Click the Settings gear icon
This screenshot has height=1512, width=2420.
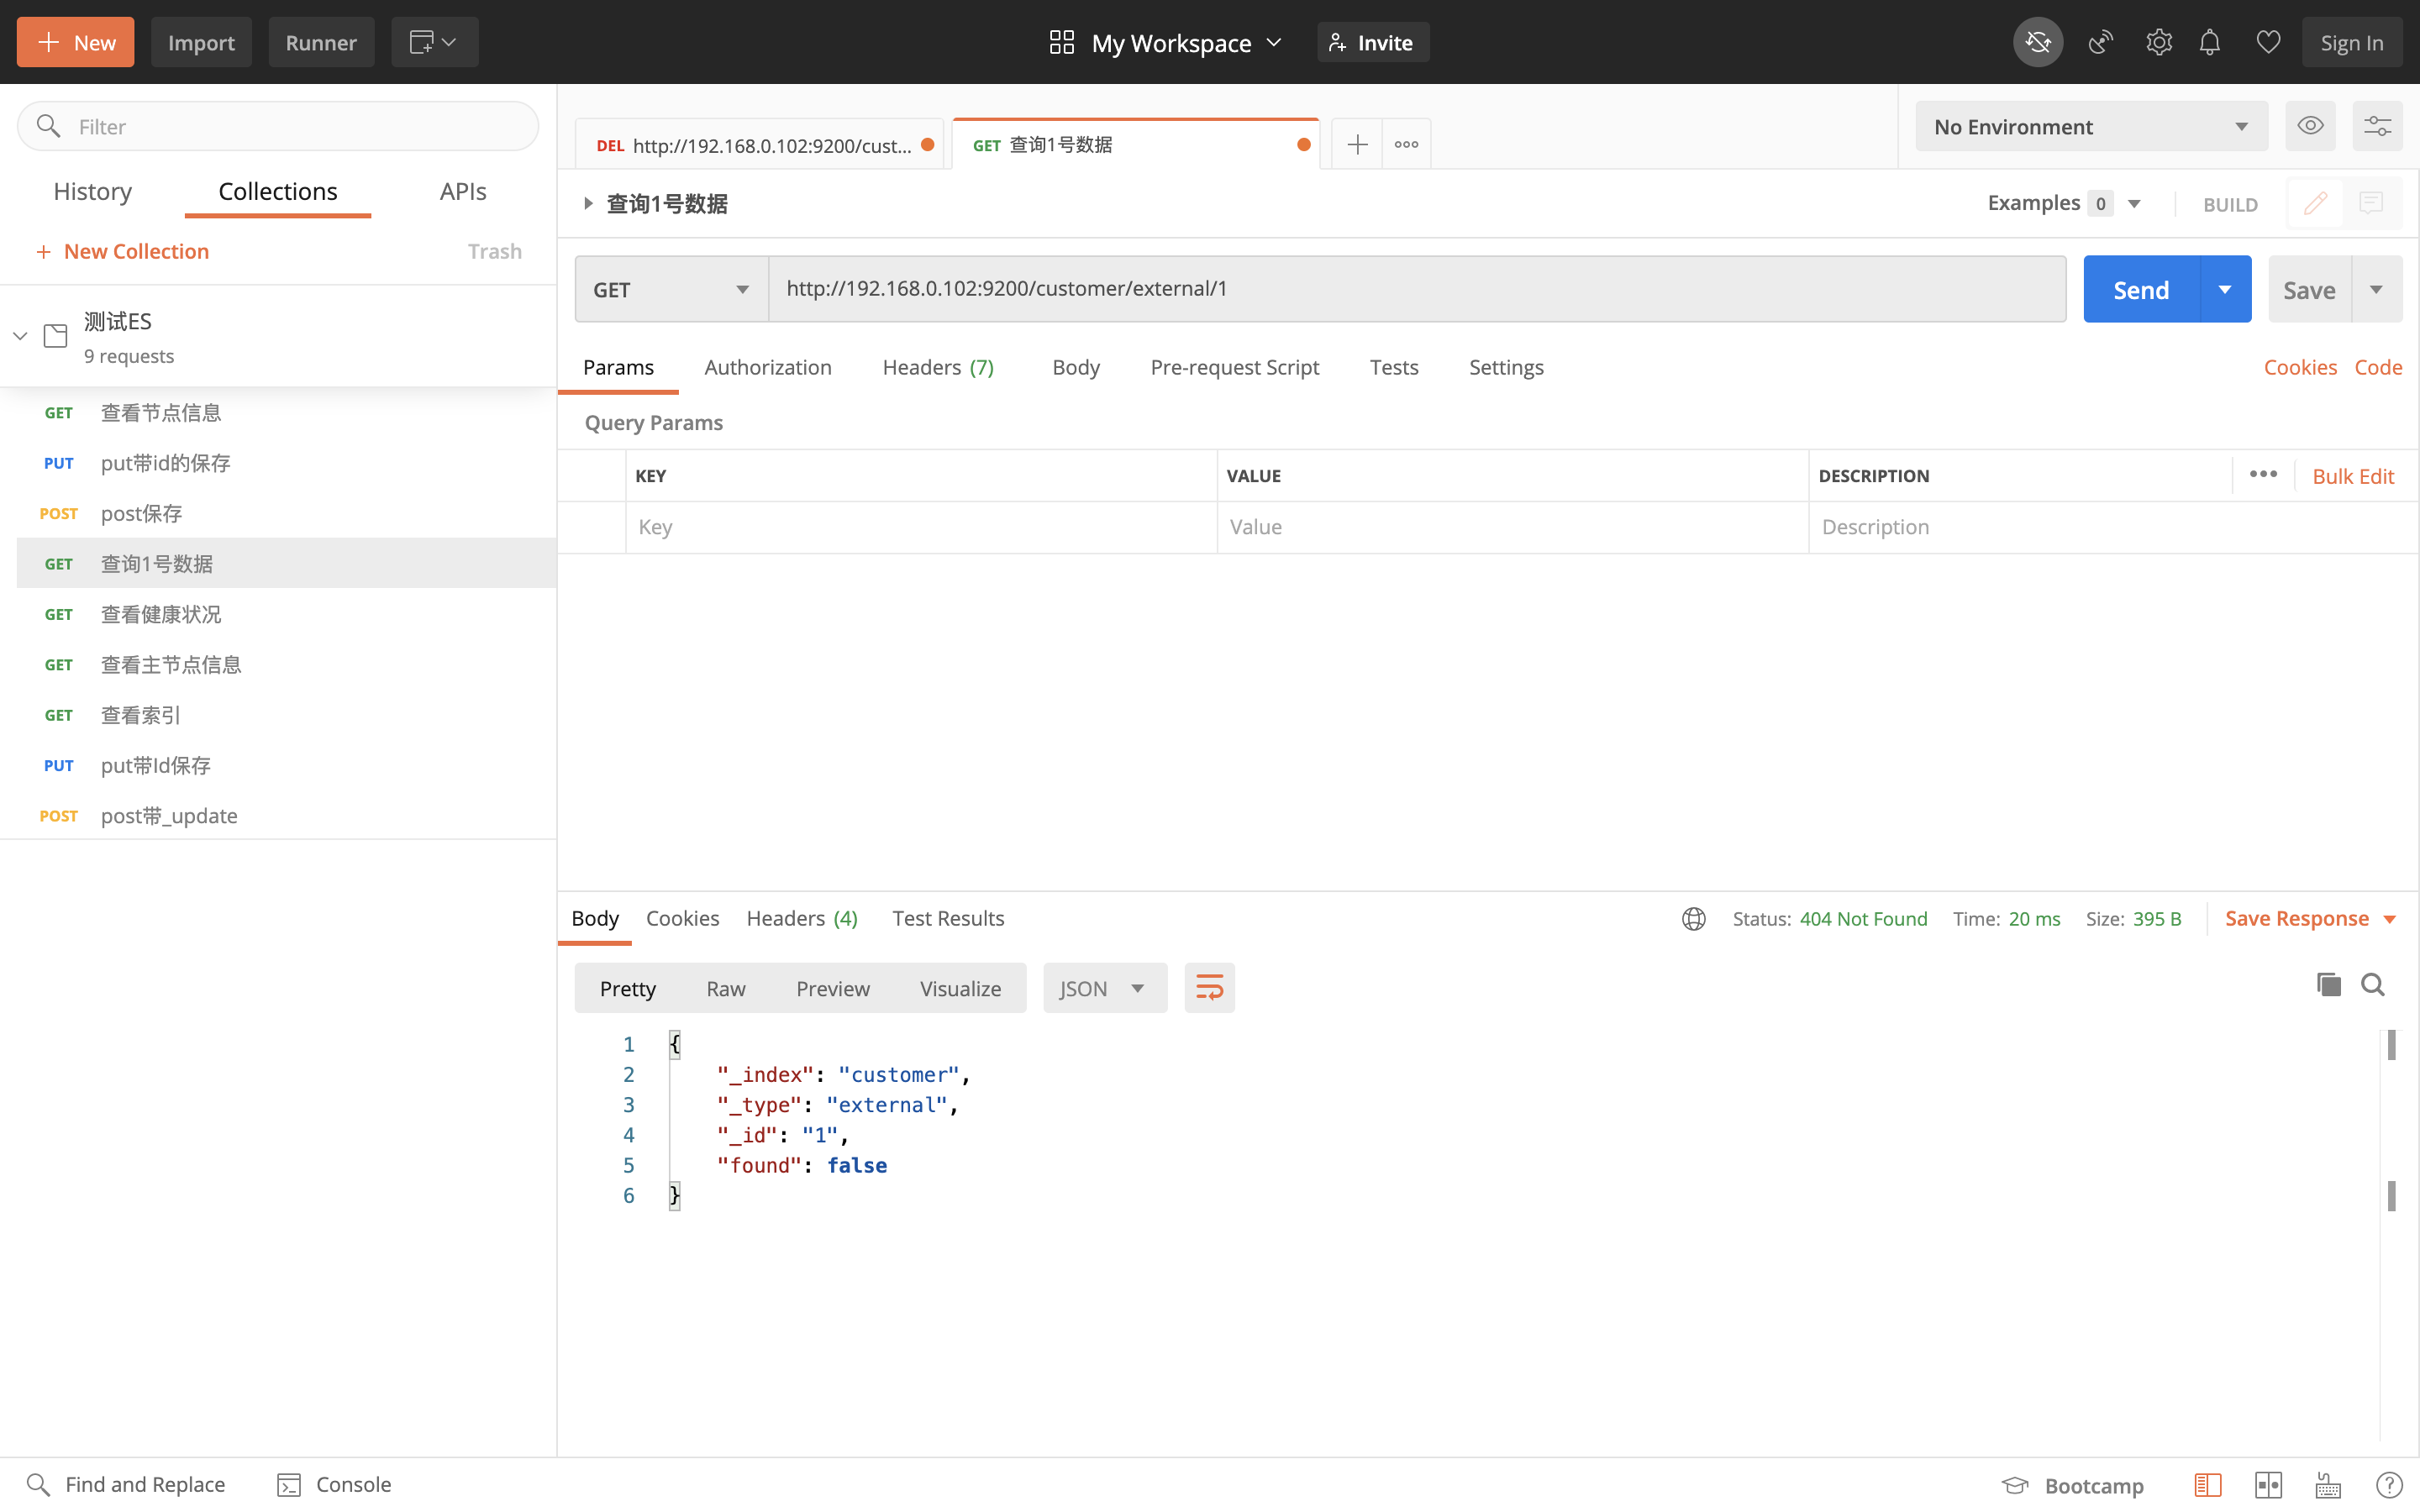pos(2157,42)
